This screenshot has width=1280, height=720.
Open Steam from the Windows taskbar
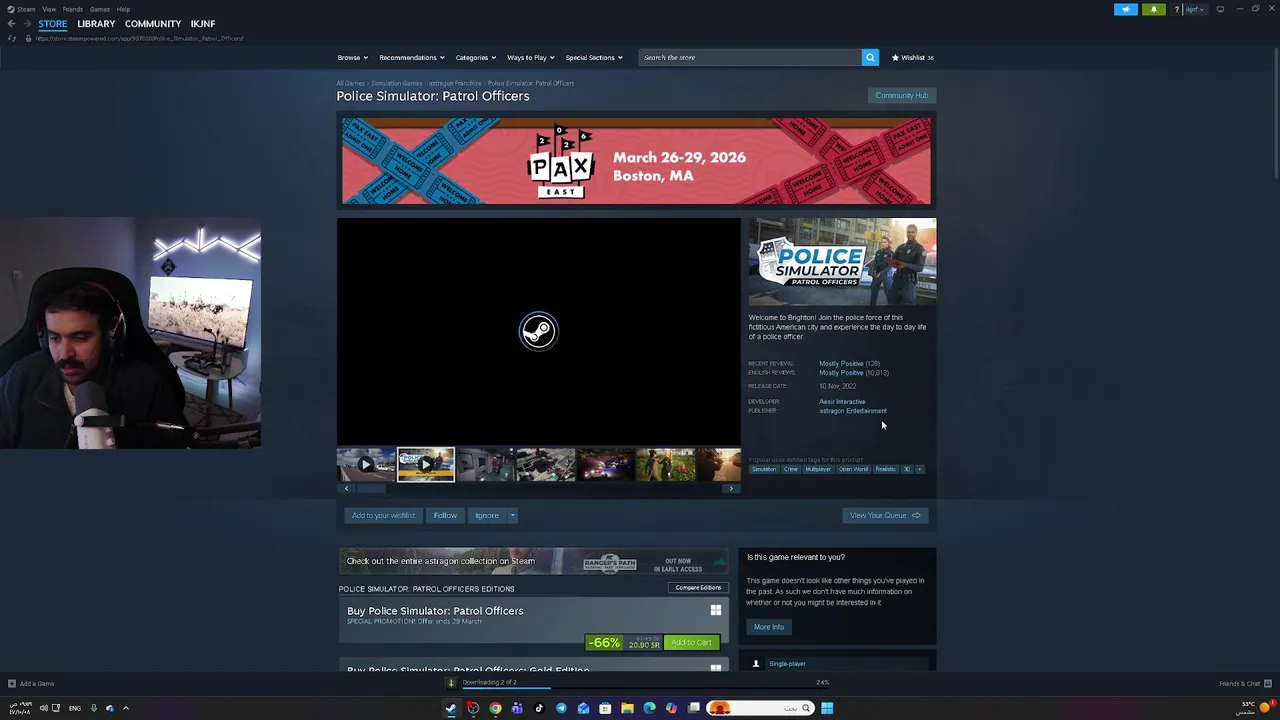coord(451,708)
